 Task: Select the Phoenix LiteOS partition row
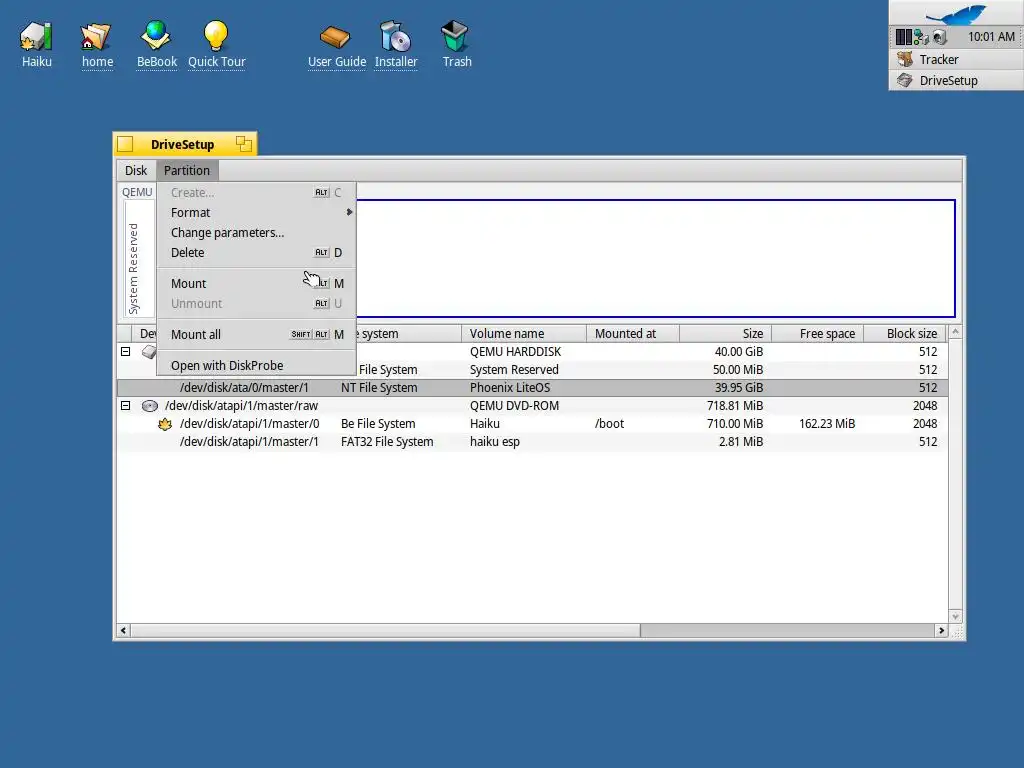tap(532, 388)
